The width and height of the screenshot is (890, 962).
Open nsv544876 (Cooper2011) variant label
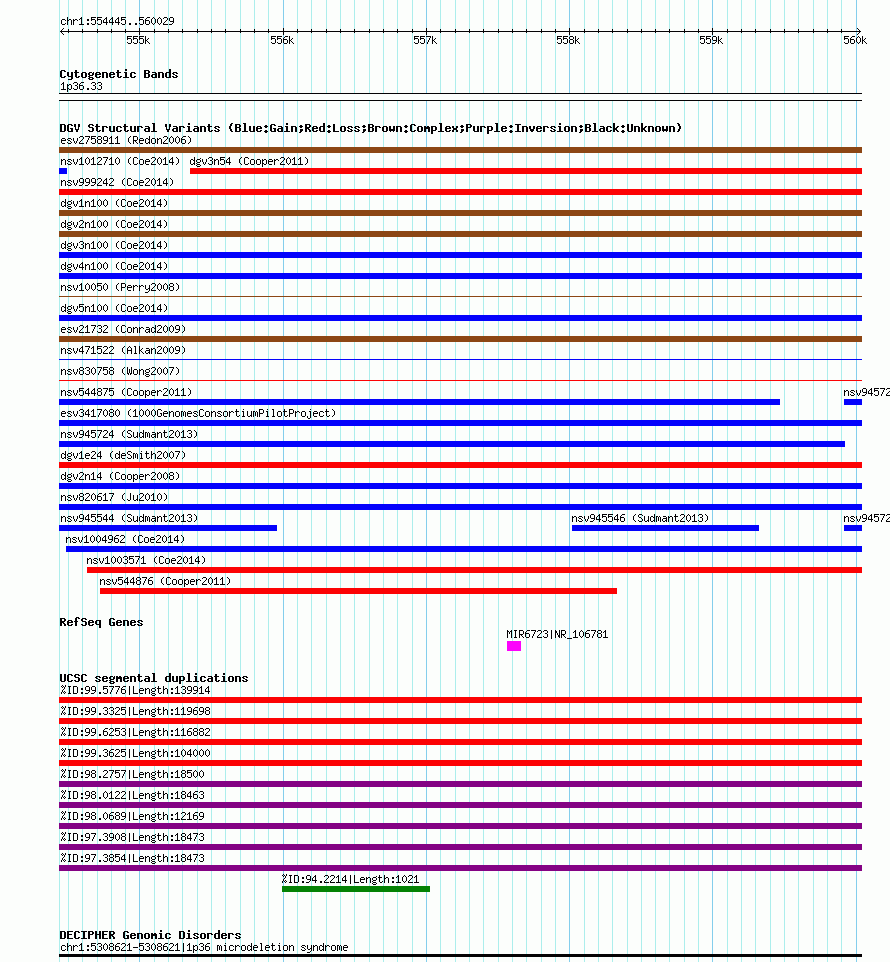pyautogui.click(x=165, y=581)
